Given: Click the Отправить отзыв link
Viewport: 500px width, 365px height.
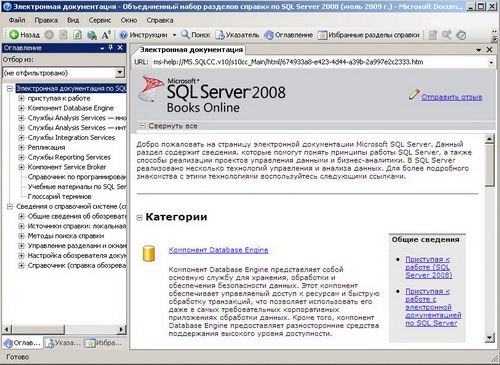Looking at the screenshot, I should coord(452,97).
